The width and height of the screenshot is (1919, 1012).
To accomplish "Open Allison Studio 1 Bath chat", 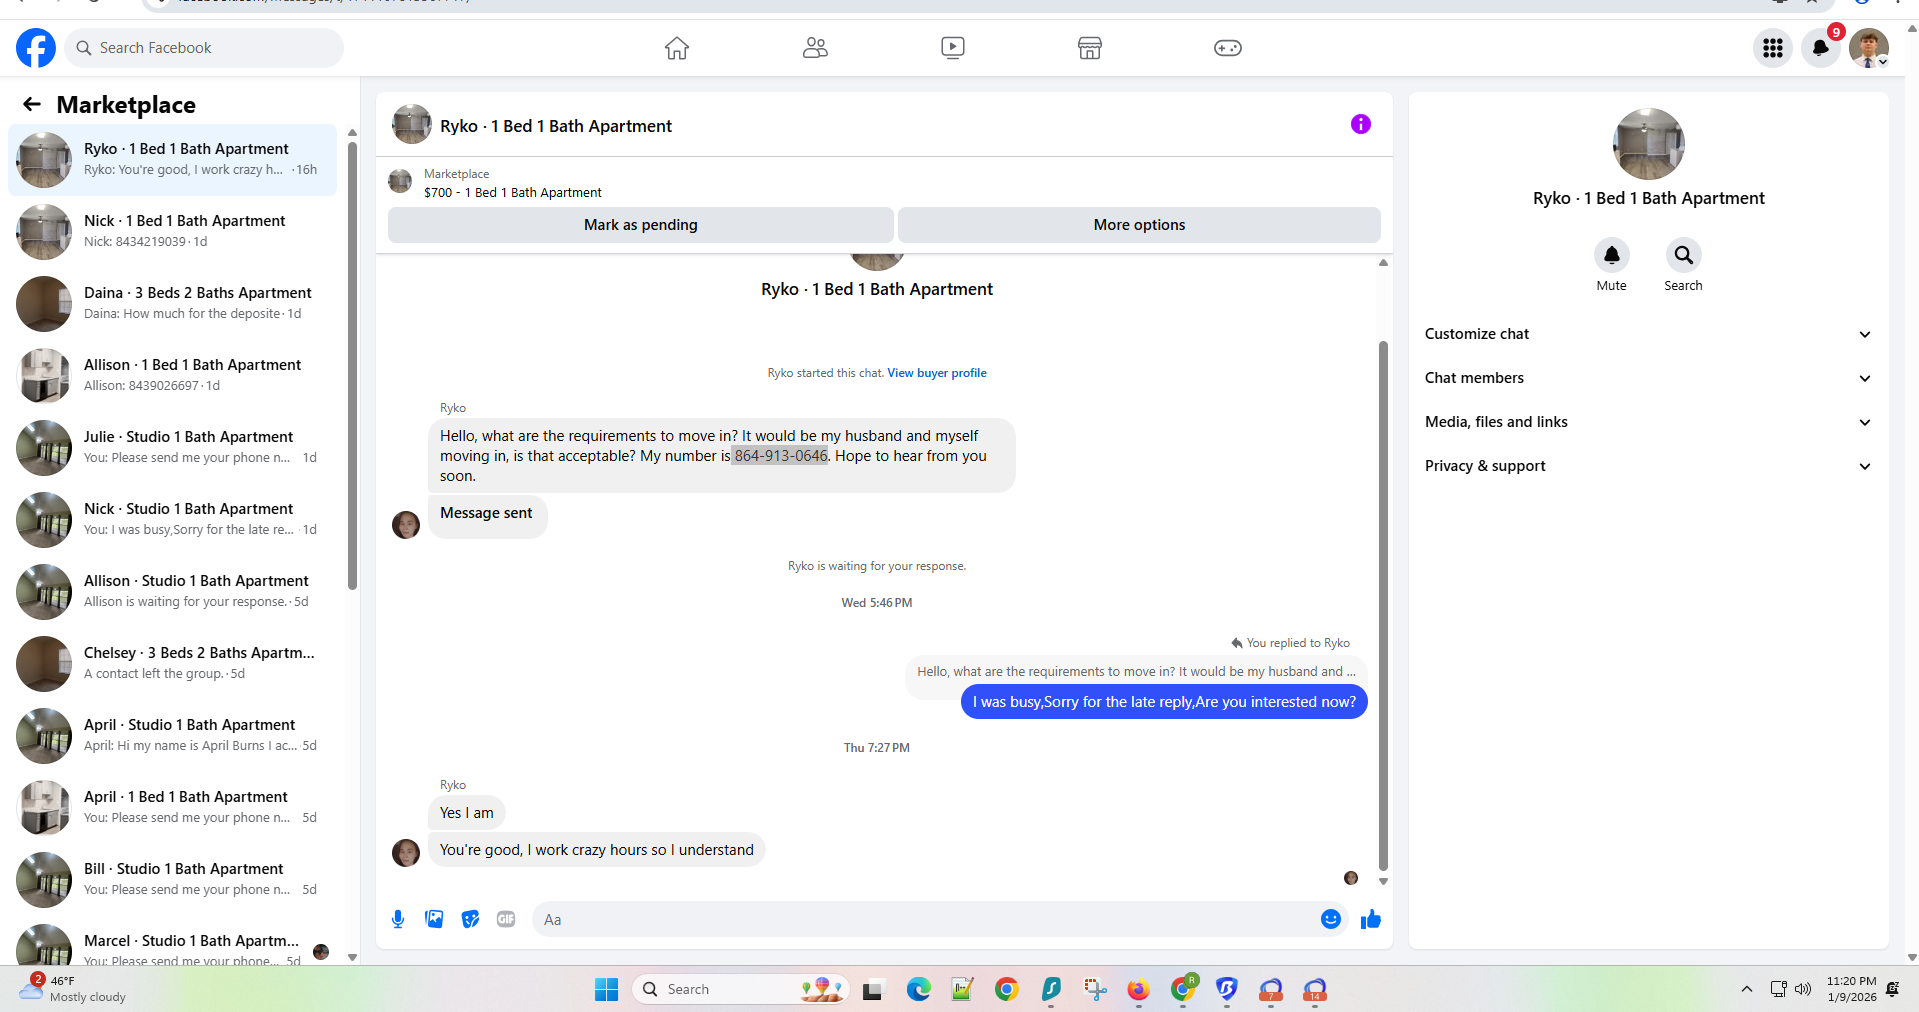I will tap(172, 591).
